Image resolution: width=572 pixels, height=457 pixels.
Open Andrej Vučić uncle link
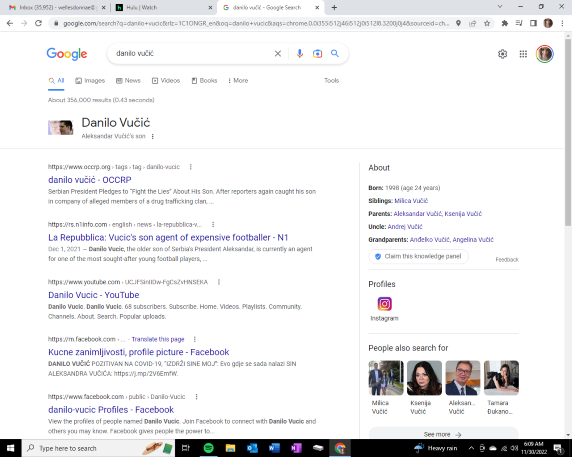pyautogui.click(x=405, y=226)
